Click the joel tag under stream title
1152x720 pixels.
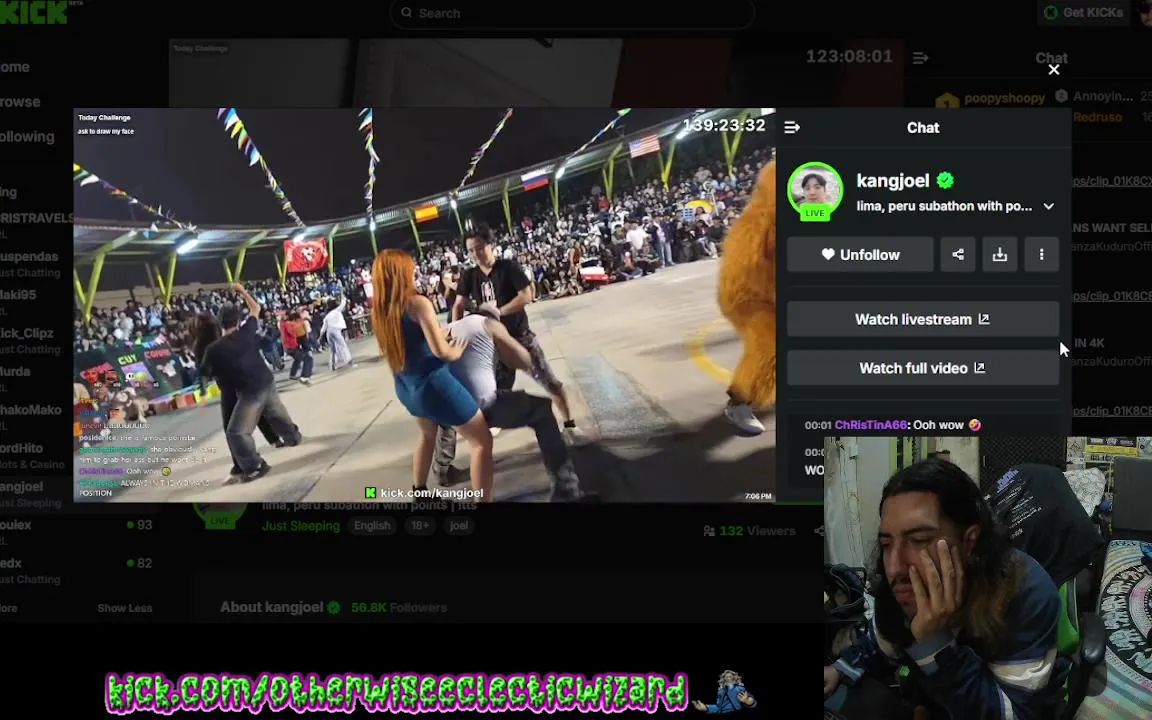click(458, 526)
